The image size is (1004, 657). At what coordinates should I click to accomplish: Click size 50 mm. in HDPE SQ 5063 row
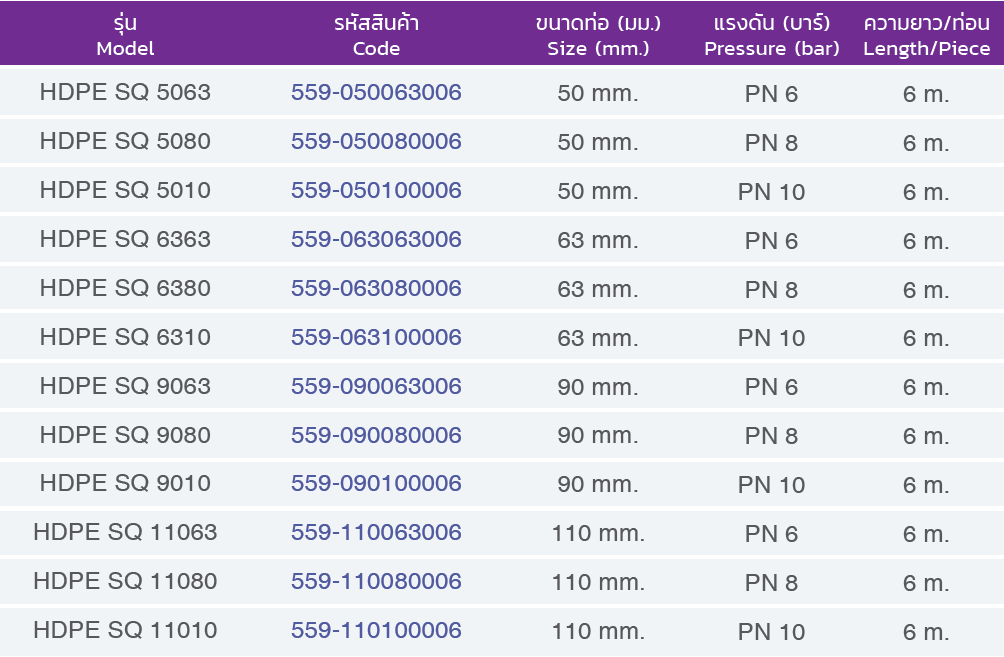pyautogui.click(x=598, y=93)
